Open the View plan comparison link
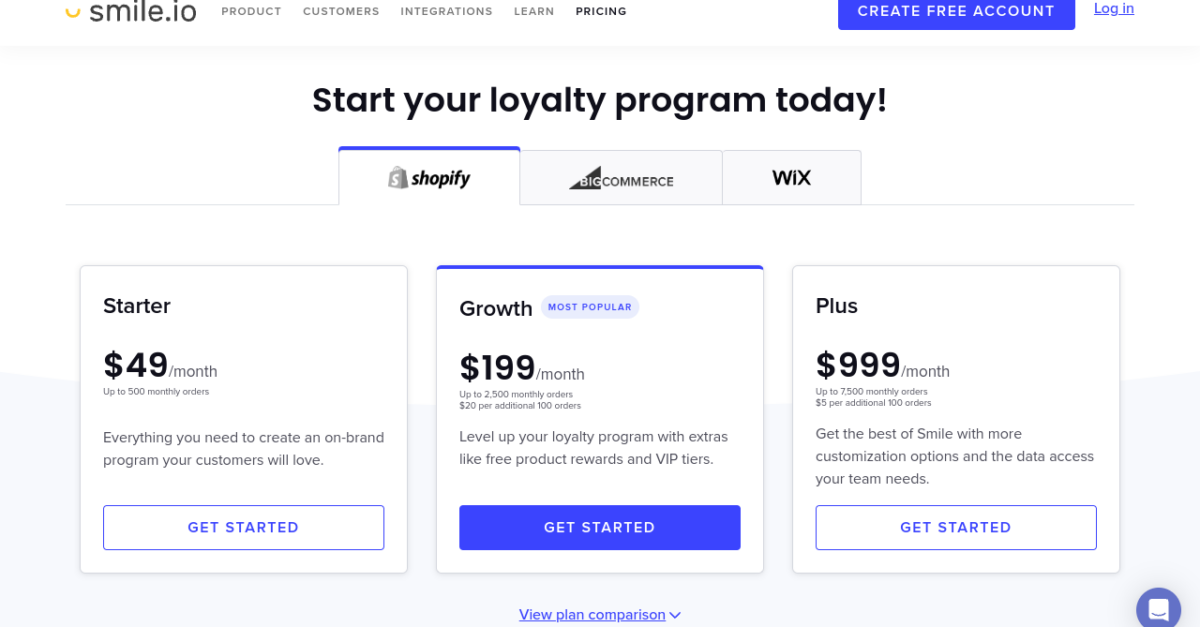The image size is (1200, 627). pos(592,614)
